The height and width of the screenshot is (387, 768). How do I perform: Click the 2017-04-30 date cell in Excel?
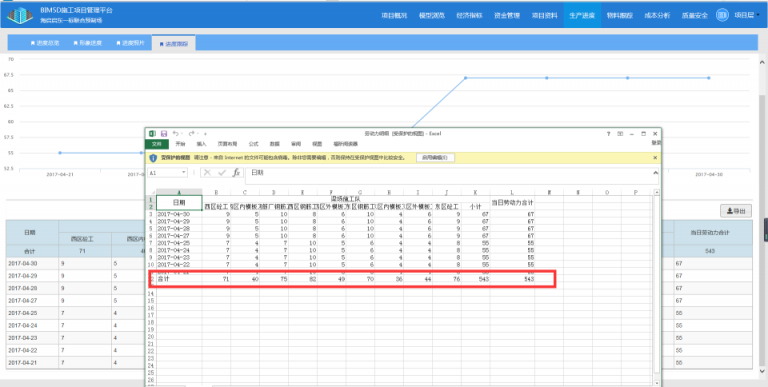179,214
